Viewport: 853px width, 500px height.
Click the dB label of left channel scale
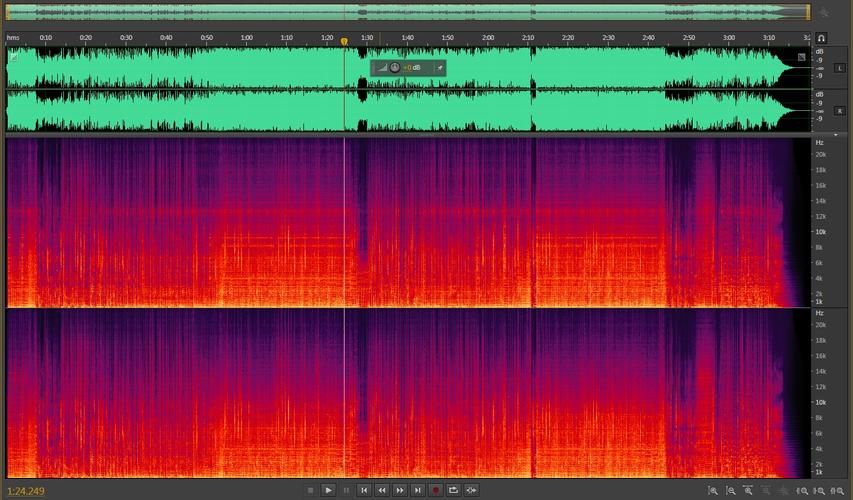click(x=819, y=52)
